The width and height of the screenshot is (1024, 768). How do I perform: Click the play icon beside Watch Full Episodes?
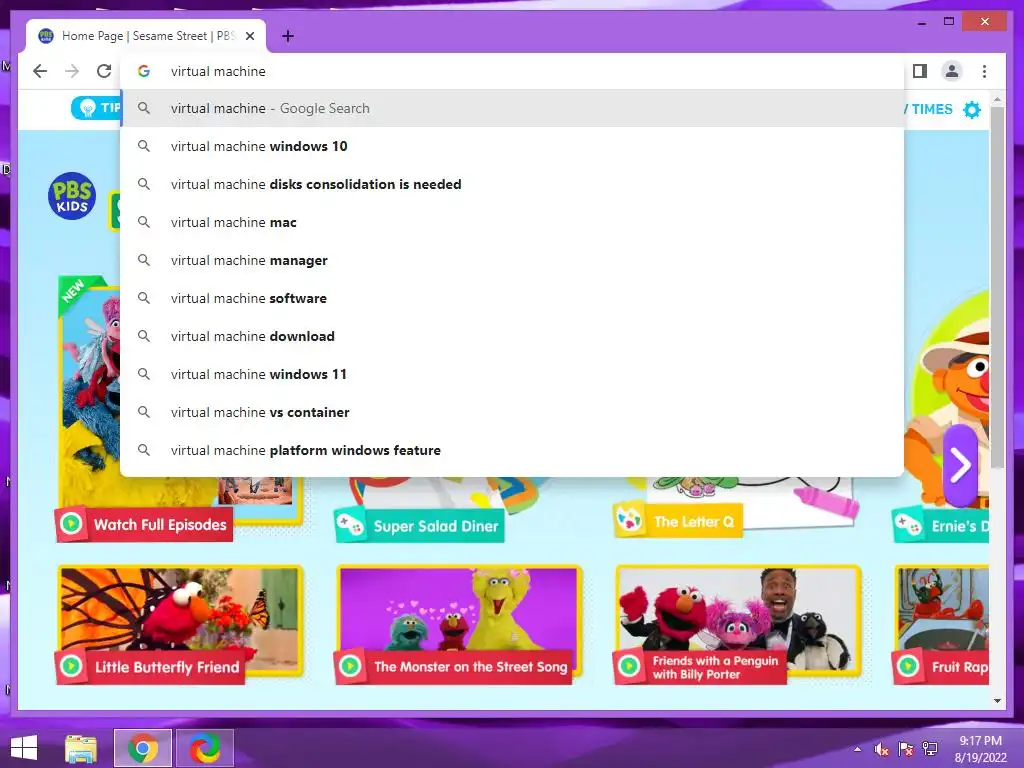point(71,524)
